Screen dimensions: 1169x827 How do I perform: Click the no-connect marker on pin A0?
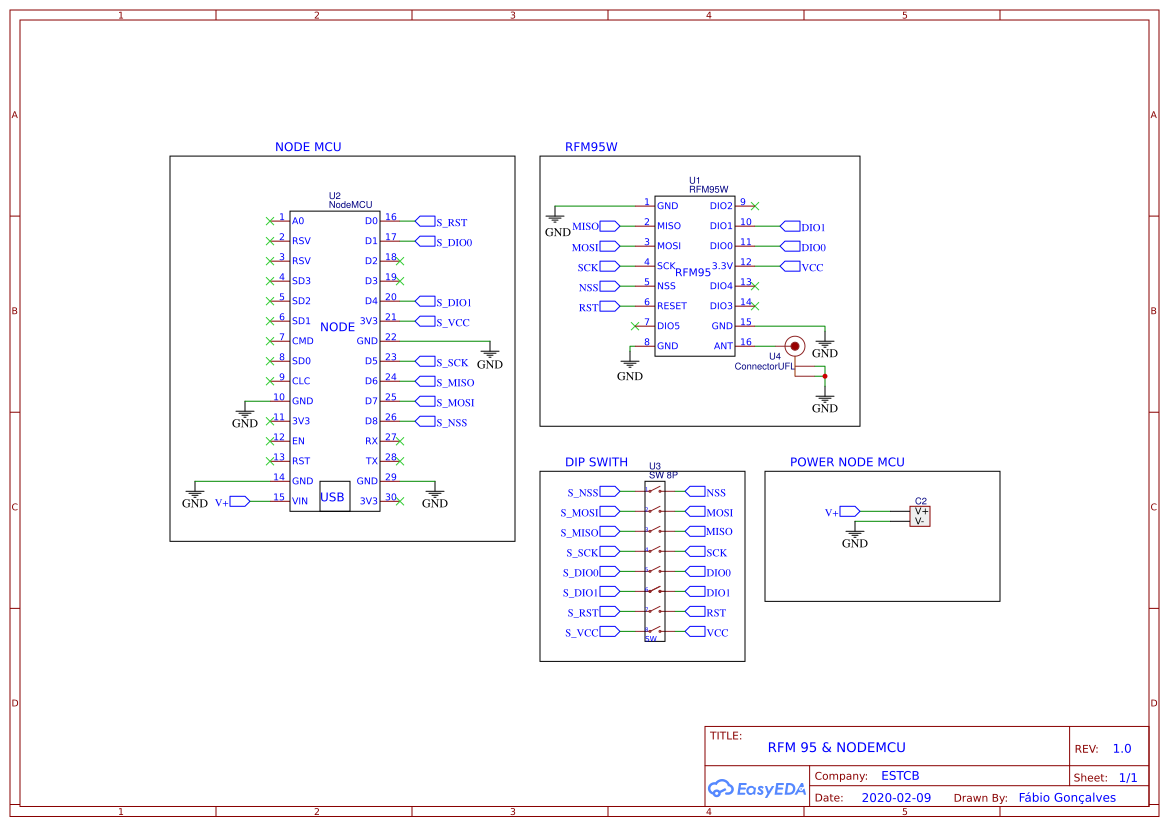270,220
